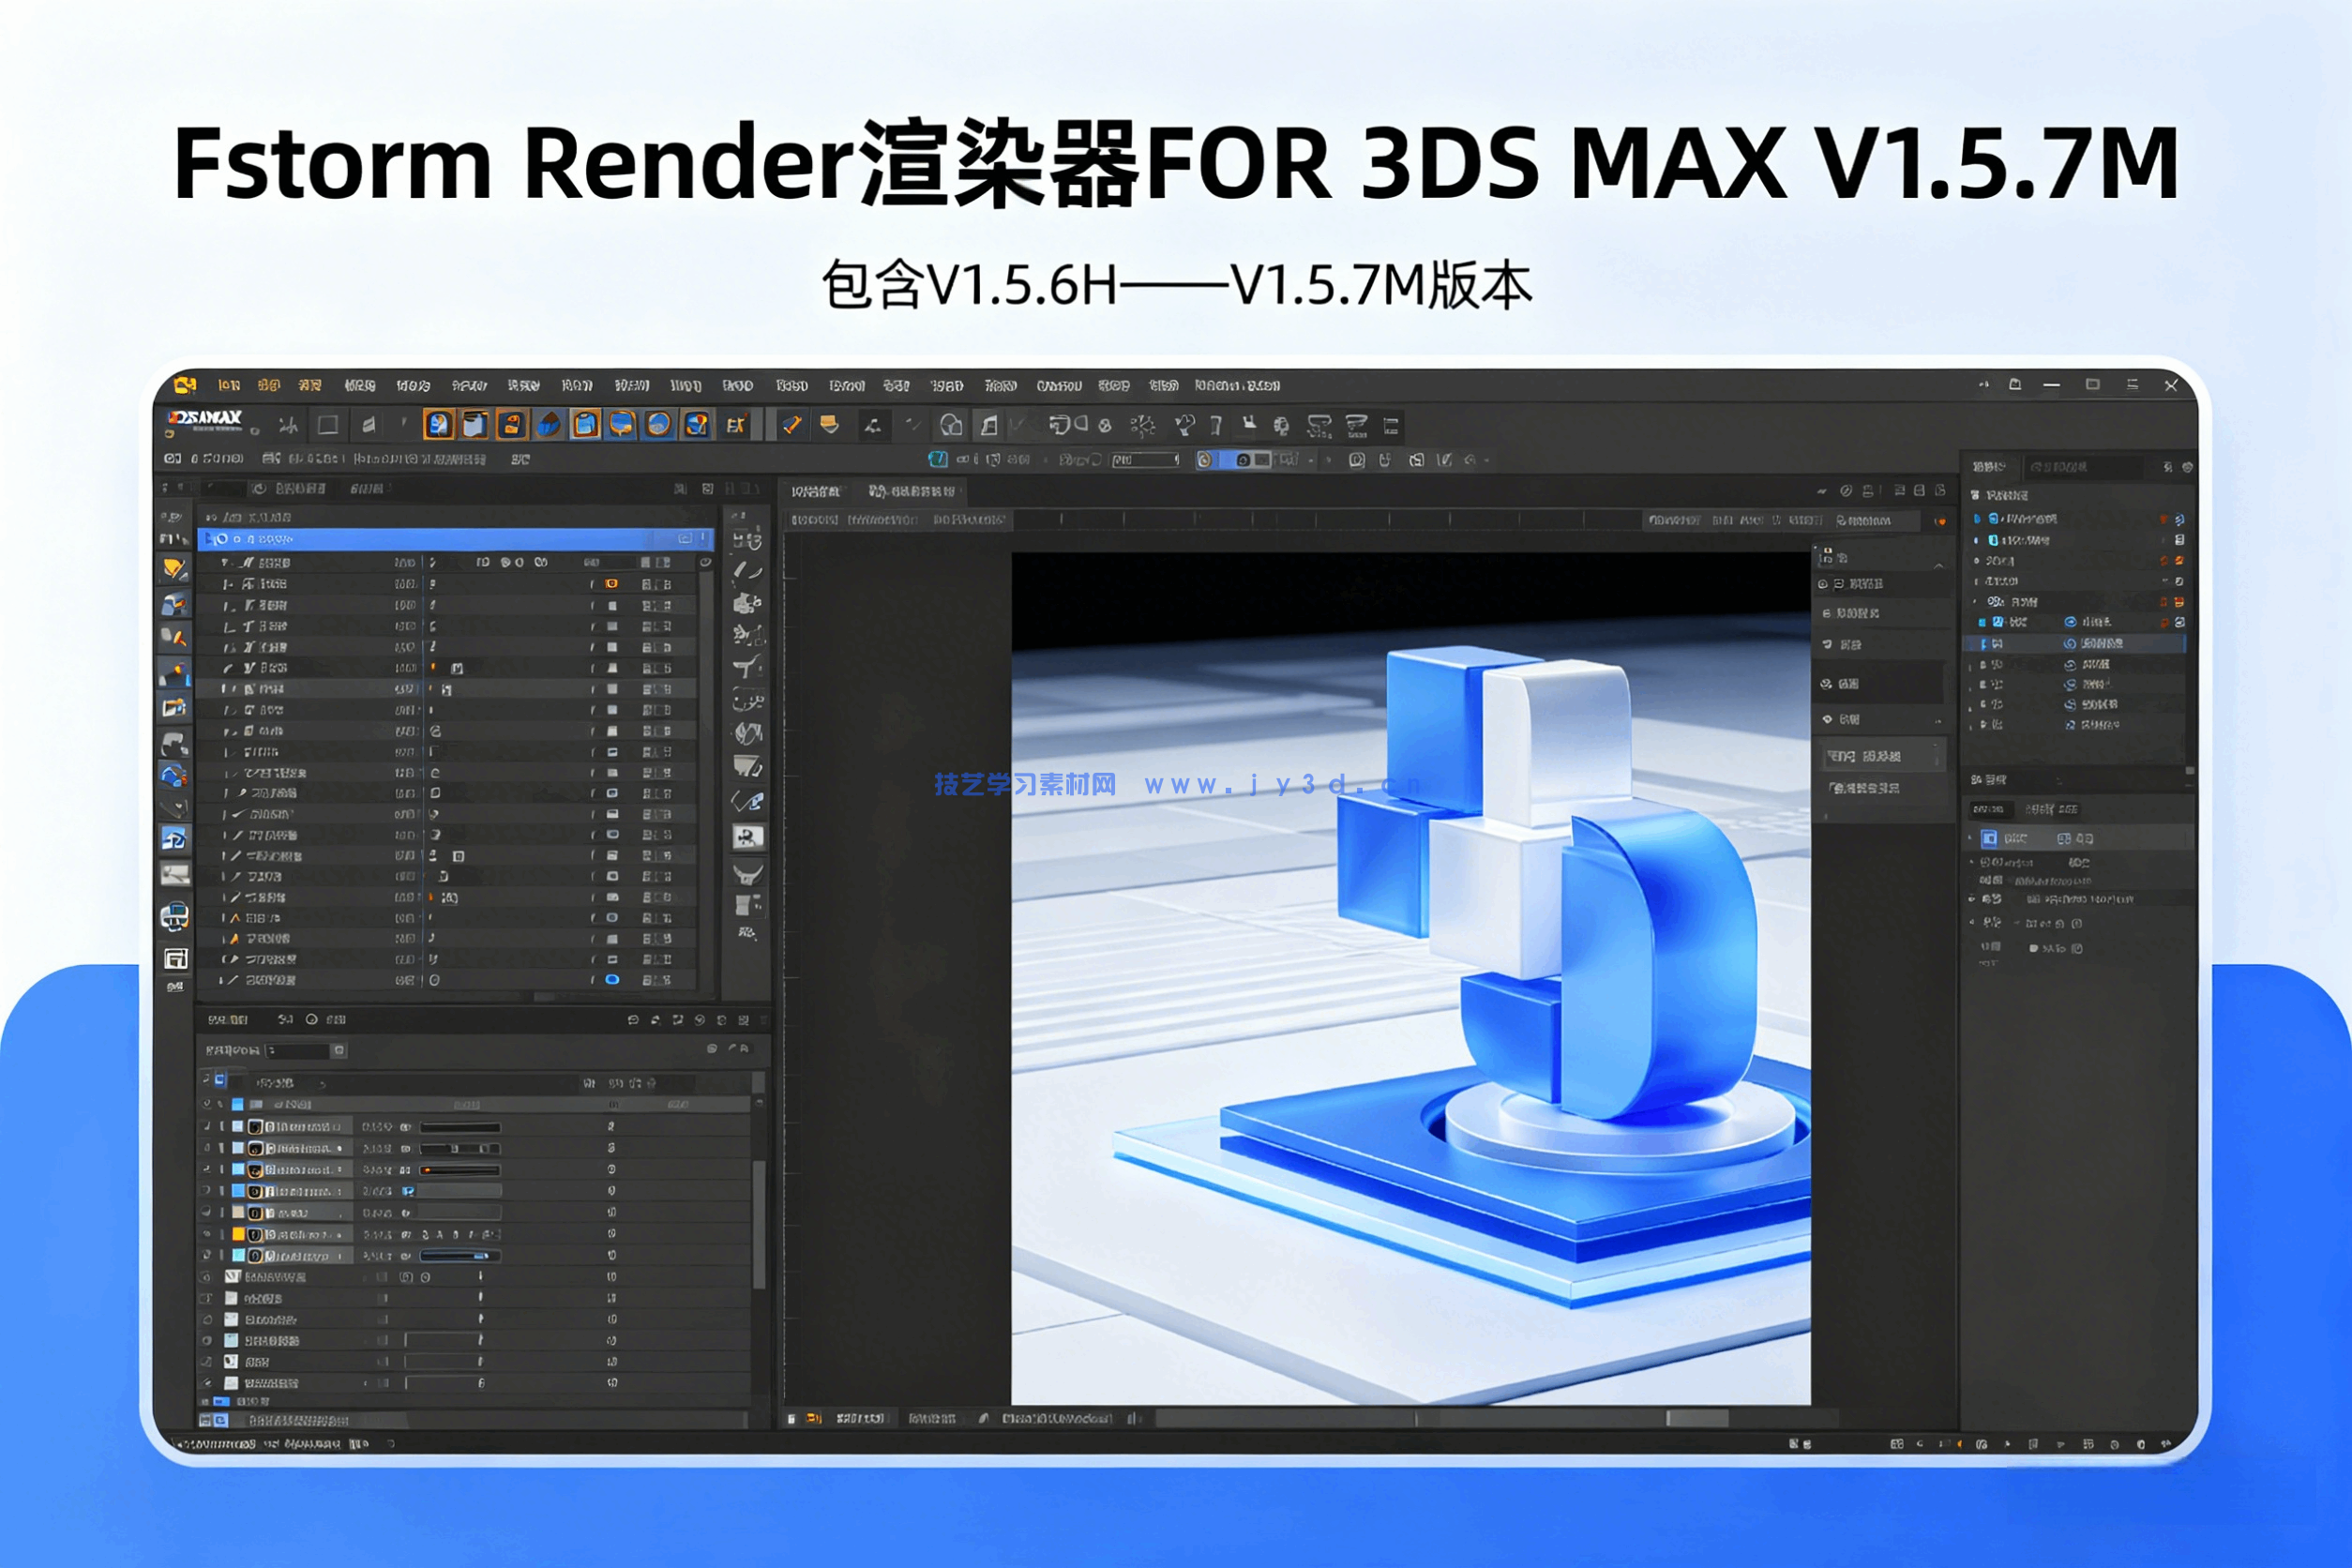The width and height of the screenshot is (2352, 1568).
Task: Click the orange bucket icon beside the pencil
Action: point(829,425)
